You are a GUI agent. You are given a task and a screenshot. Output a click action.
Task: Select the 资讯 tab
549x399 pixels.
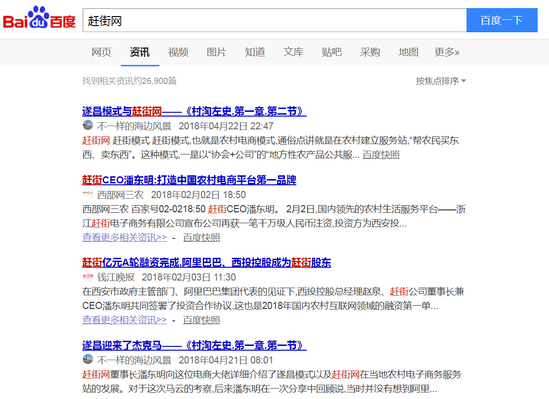point(140,52)
